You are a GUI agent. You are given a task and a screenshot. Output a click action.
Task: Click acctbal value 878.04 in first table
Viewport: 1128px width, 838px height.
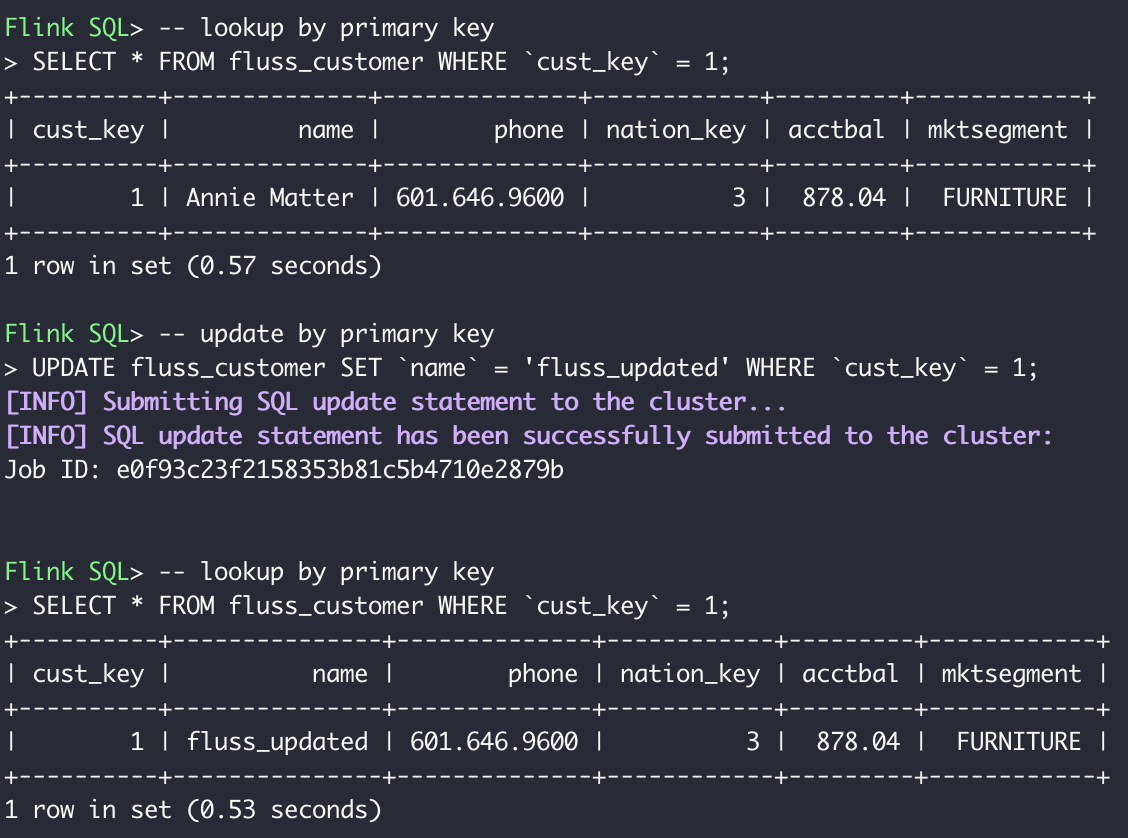tap(844, 197)
